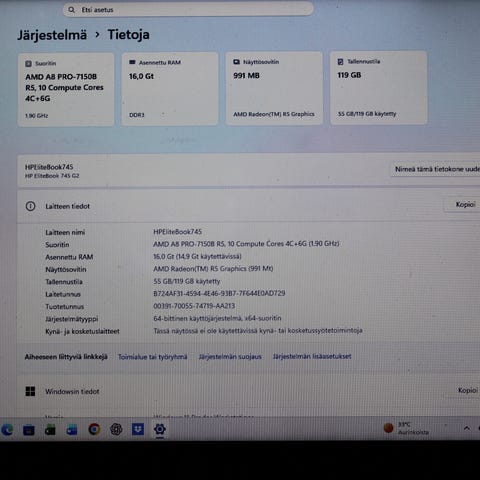Open the dark folder app on the taskbar
Image resolution: width=480 pixels, height=480 pixels.
click(x=29, y=430)
